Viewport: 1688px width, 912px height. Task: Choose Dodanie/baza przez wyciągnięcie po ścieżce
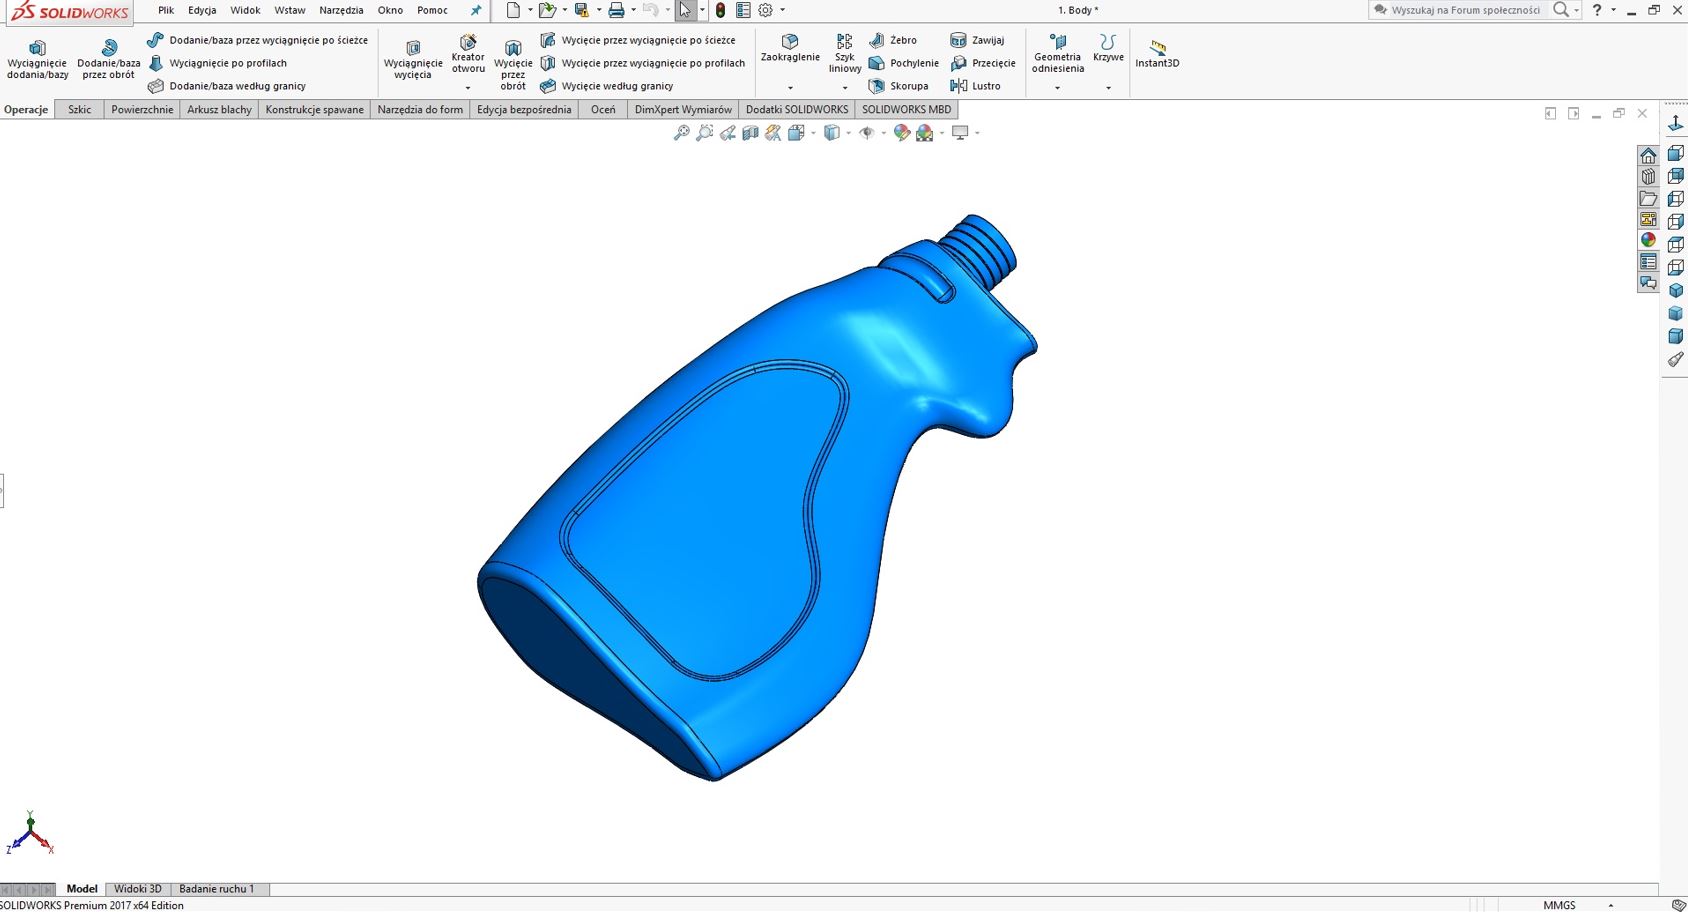(x=258, y=40)
